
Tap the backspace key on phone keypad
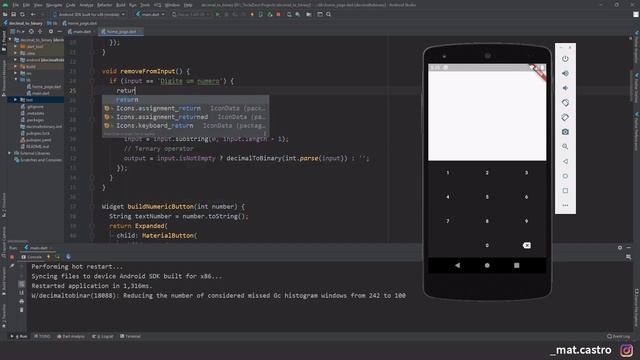(527, 245)
